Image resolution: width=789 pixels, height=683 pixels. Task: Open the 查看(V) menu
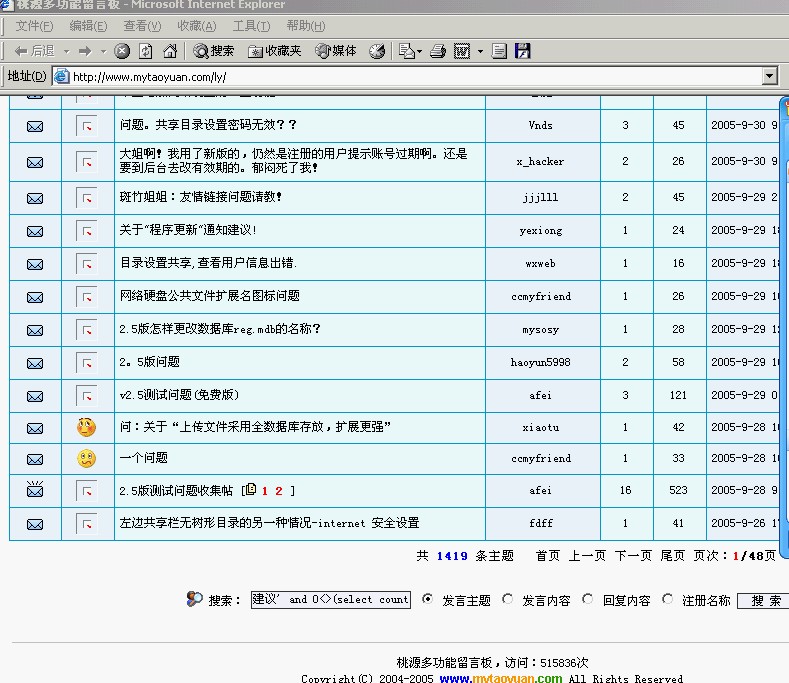tap(141, 26)
